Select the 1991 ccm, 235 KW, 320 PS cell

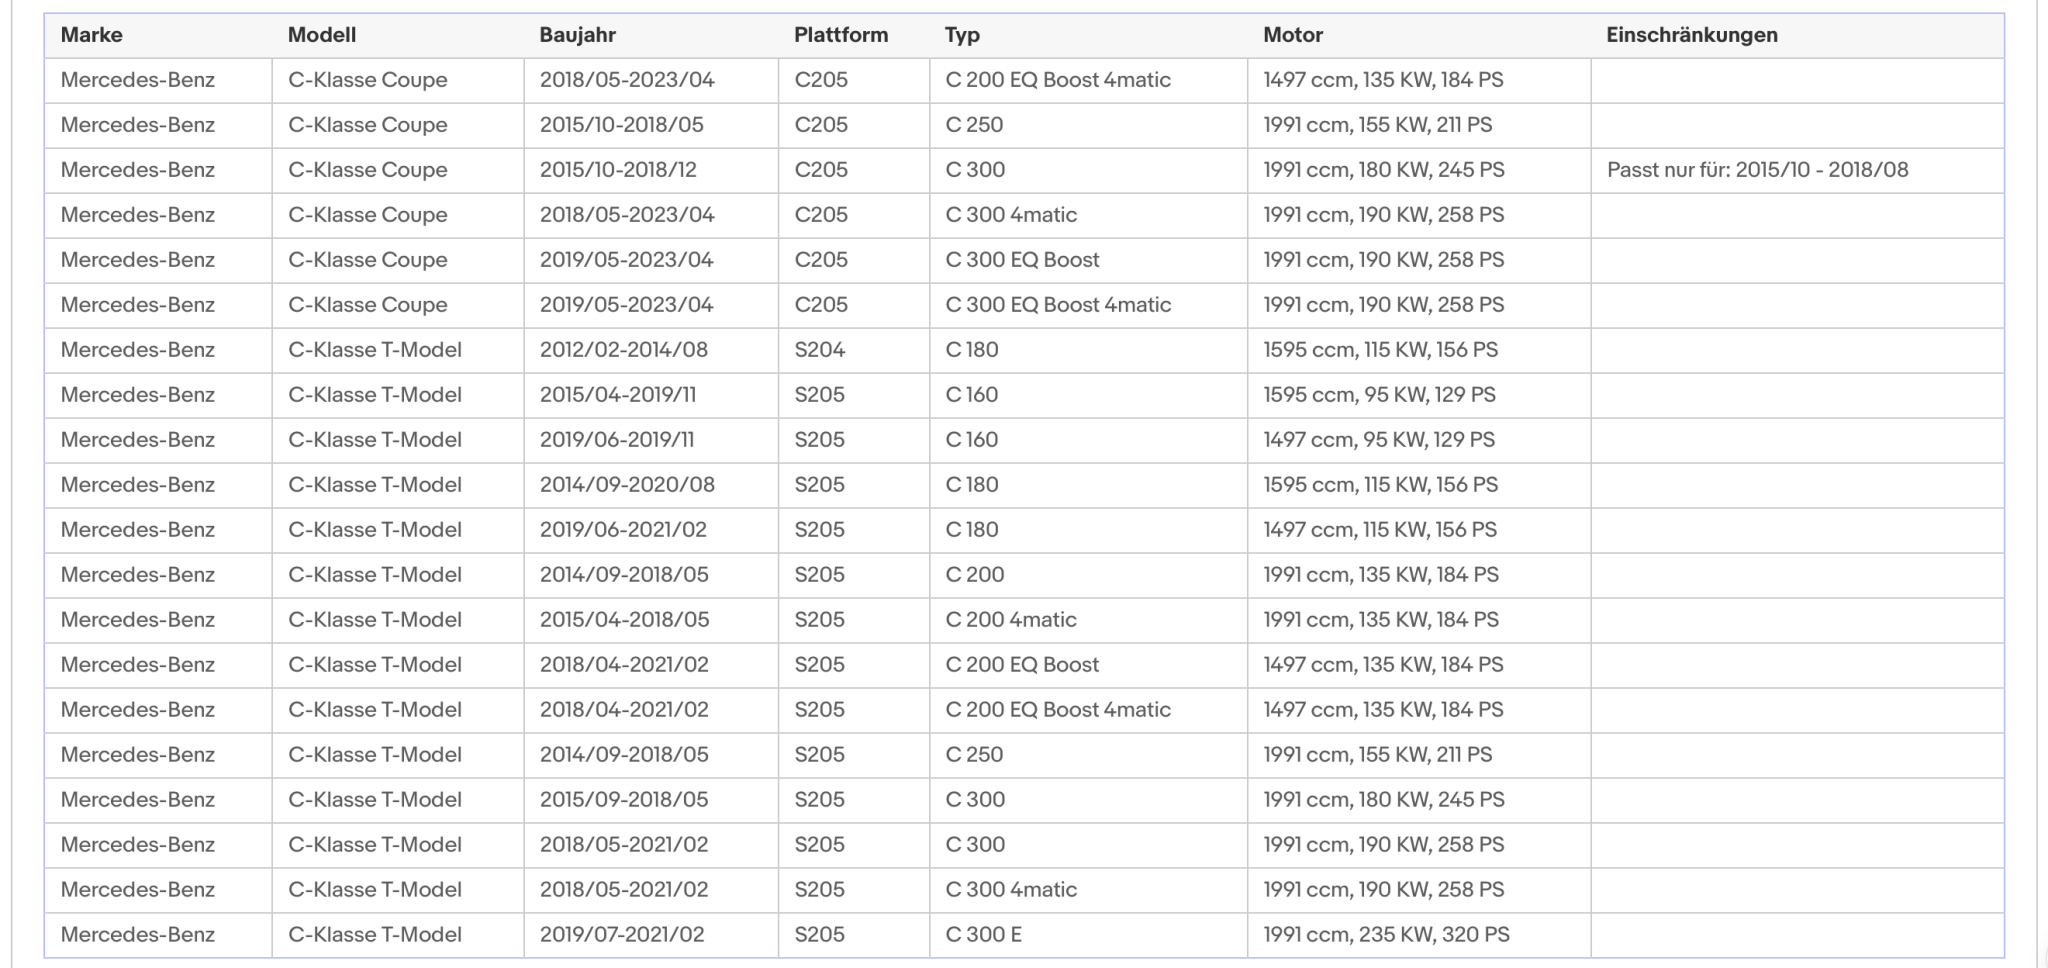(1419, 935)
